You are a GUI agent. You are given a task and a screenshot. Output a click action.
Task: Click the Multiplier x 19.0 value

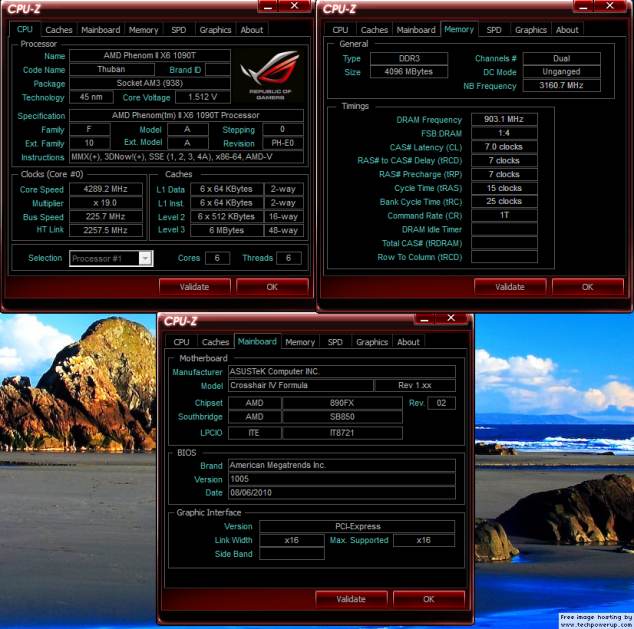[x=106, y=203]
